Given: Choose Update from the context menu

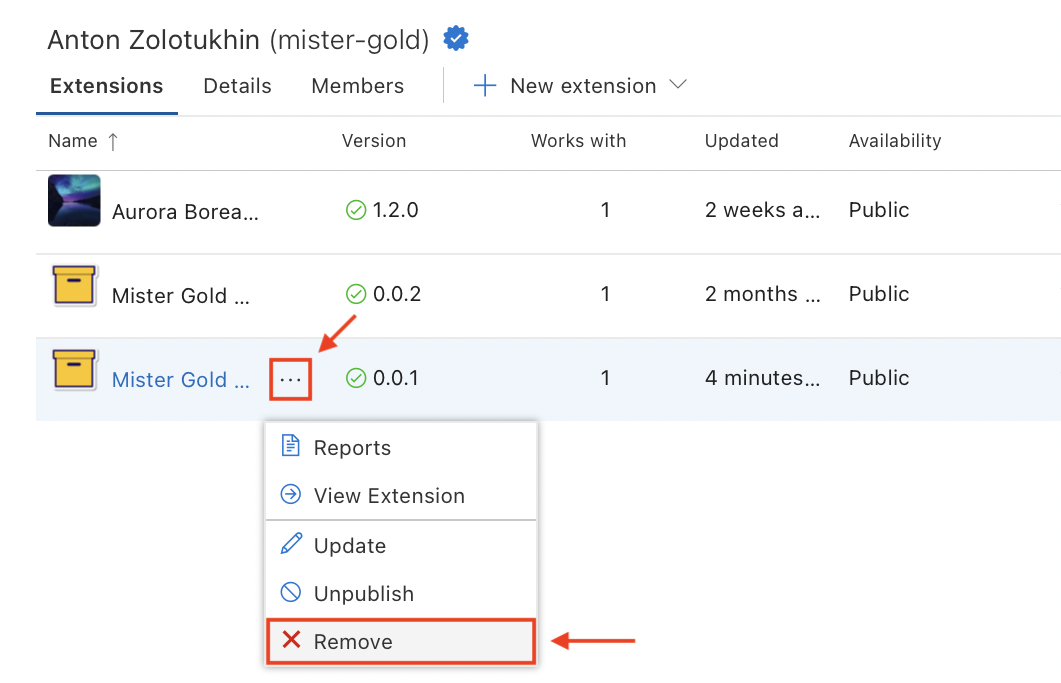Looking at the screenshot, I should [x=401, y=546].
